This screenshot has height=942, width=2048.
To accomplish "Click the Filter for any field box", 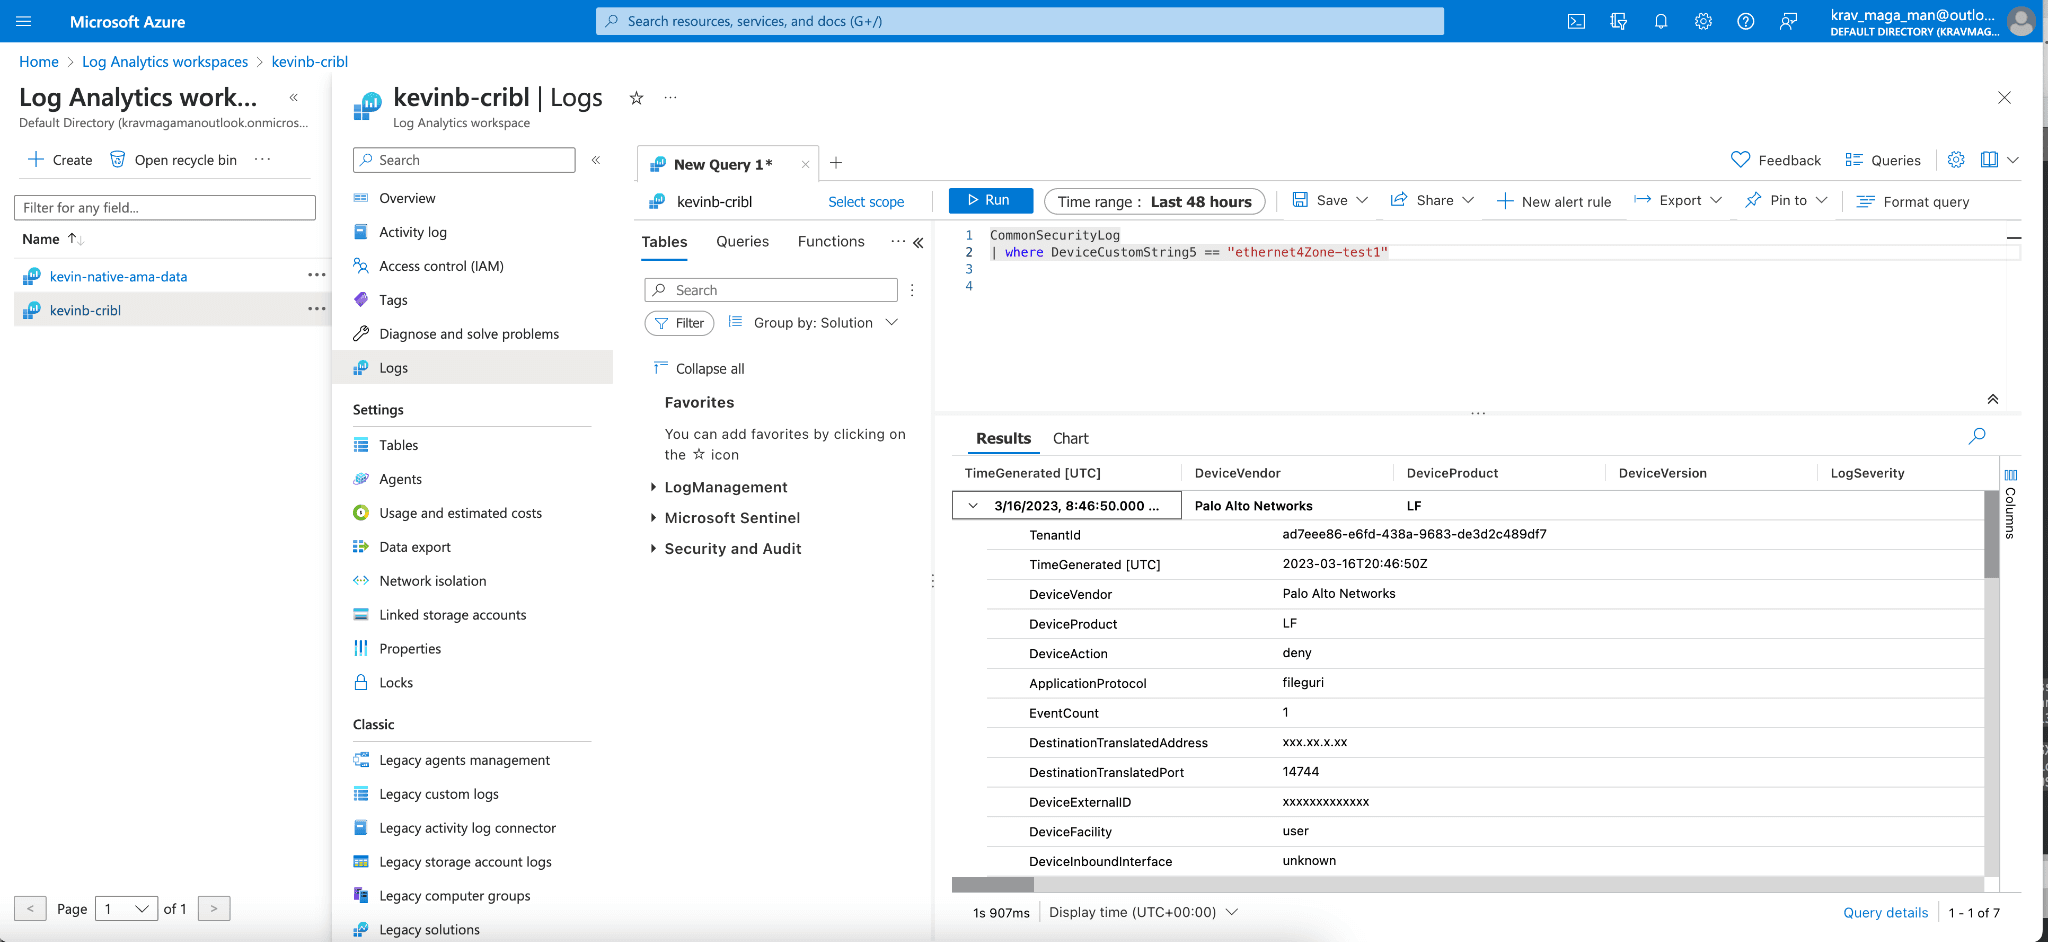I will [165, 208].
